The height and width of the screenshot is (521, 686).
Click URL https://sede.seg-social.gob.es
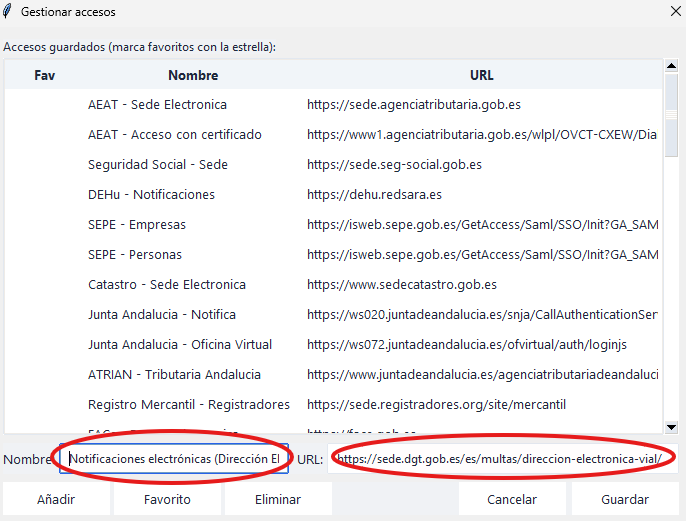point(394,164)
